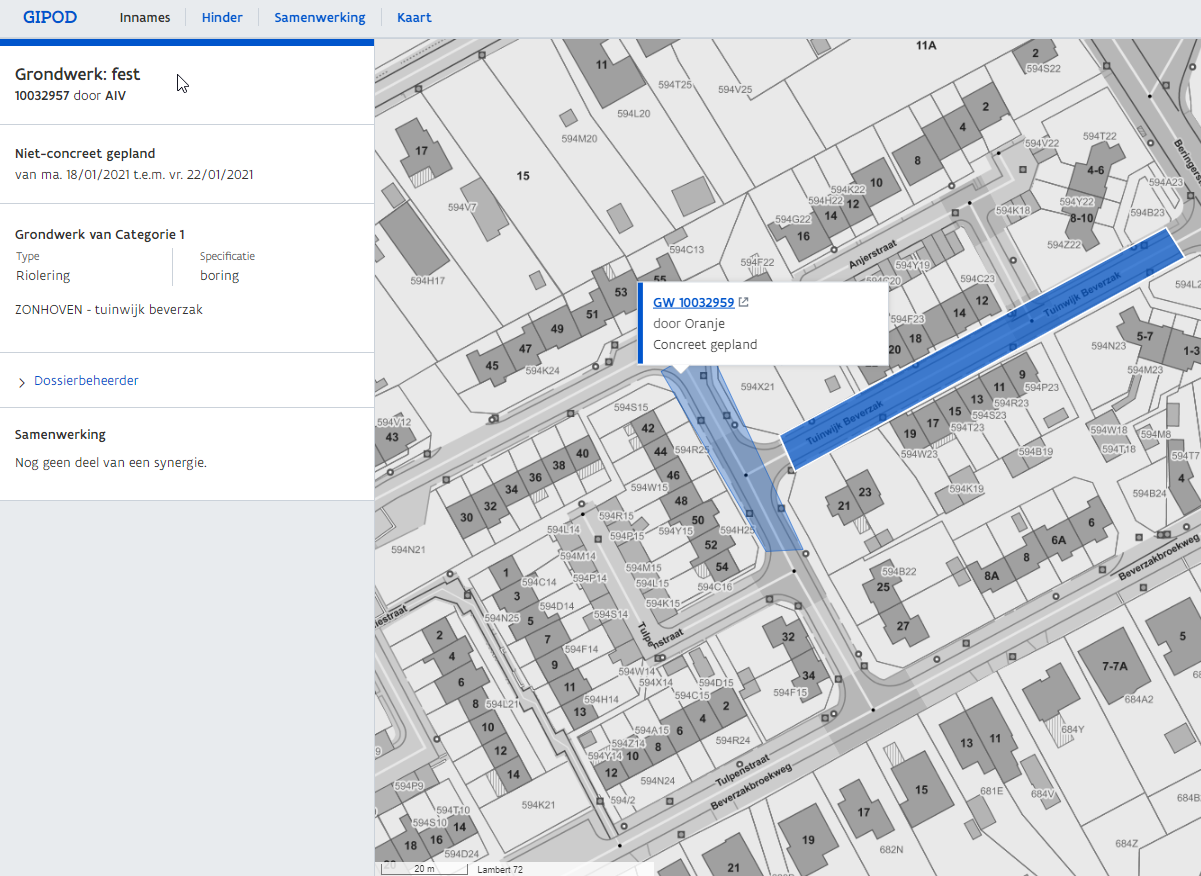
Task: Expand the Dossierbeheerder section
Action: (86, 381)
